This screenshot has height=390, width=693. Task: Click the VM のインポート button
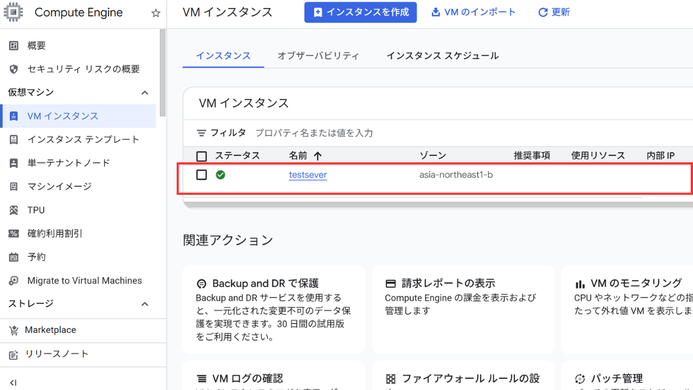point(473,12)
